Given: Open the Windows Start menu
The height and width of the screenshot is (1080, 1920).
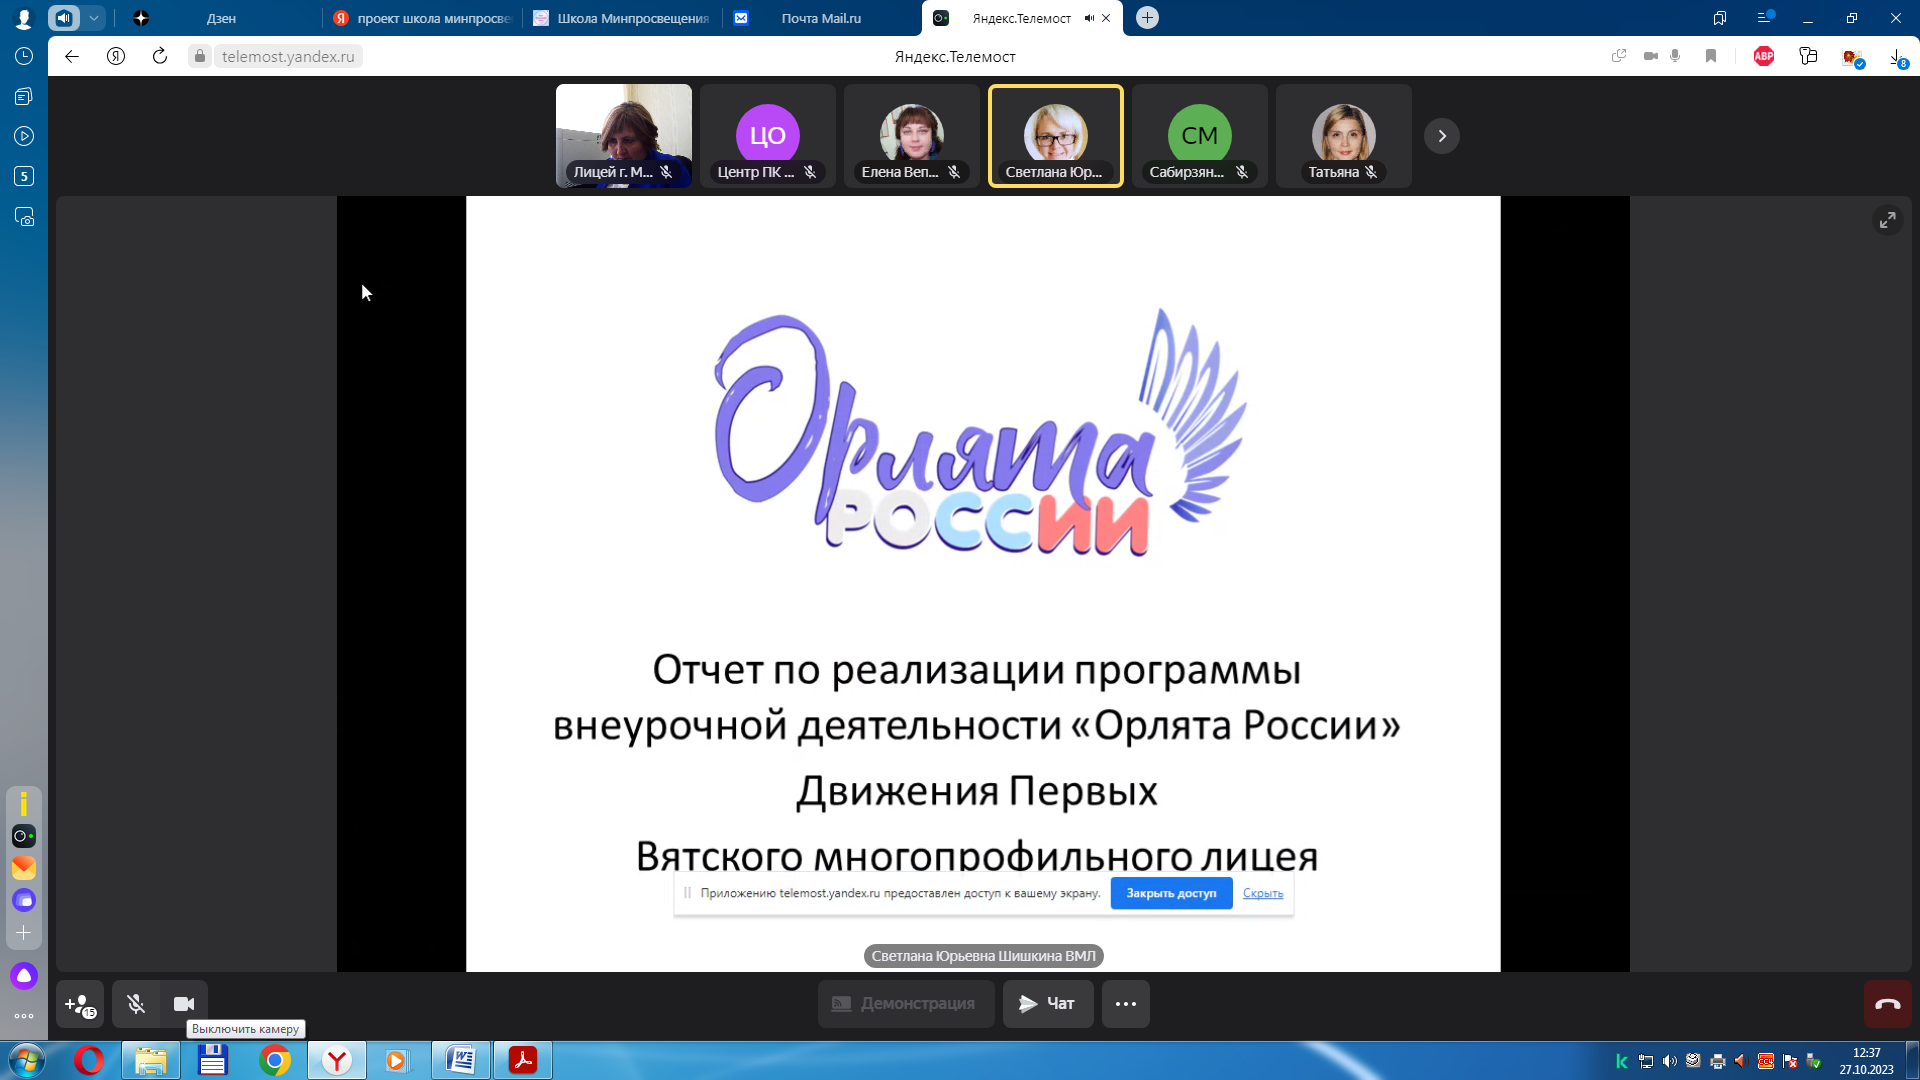Looking at the screenshot, I should point(26,1060).
